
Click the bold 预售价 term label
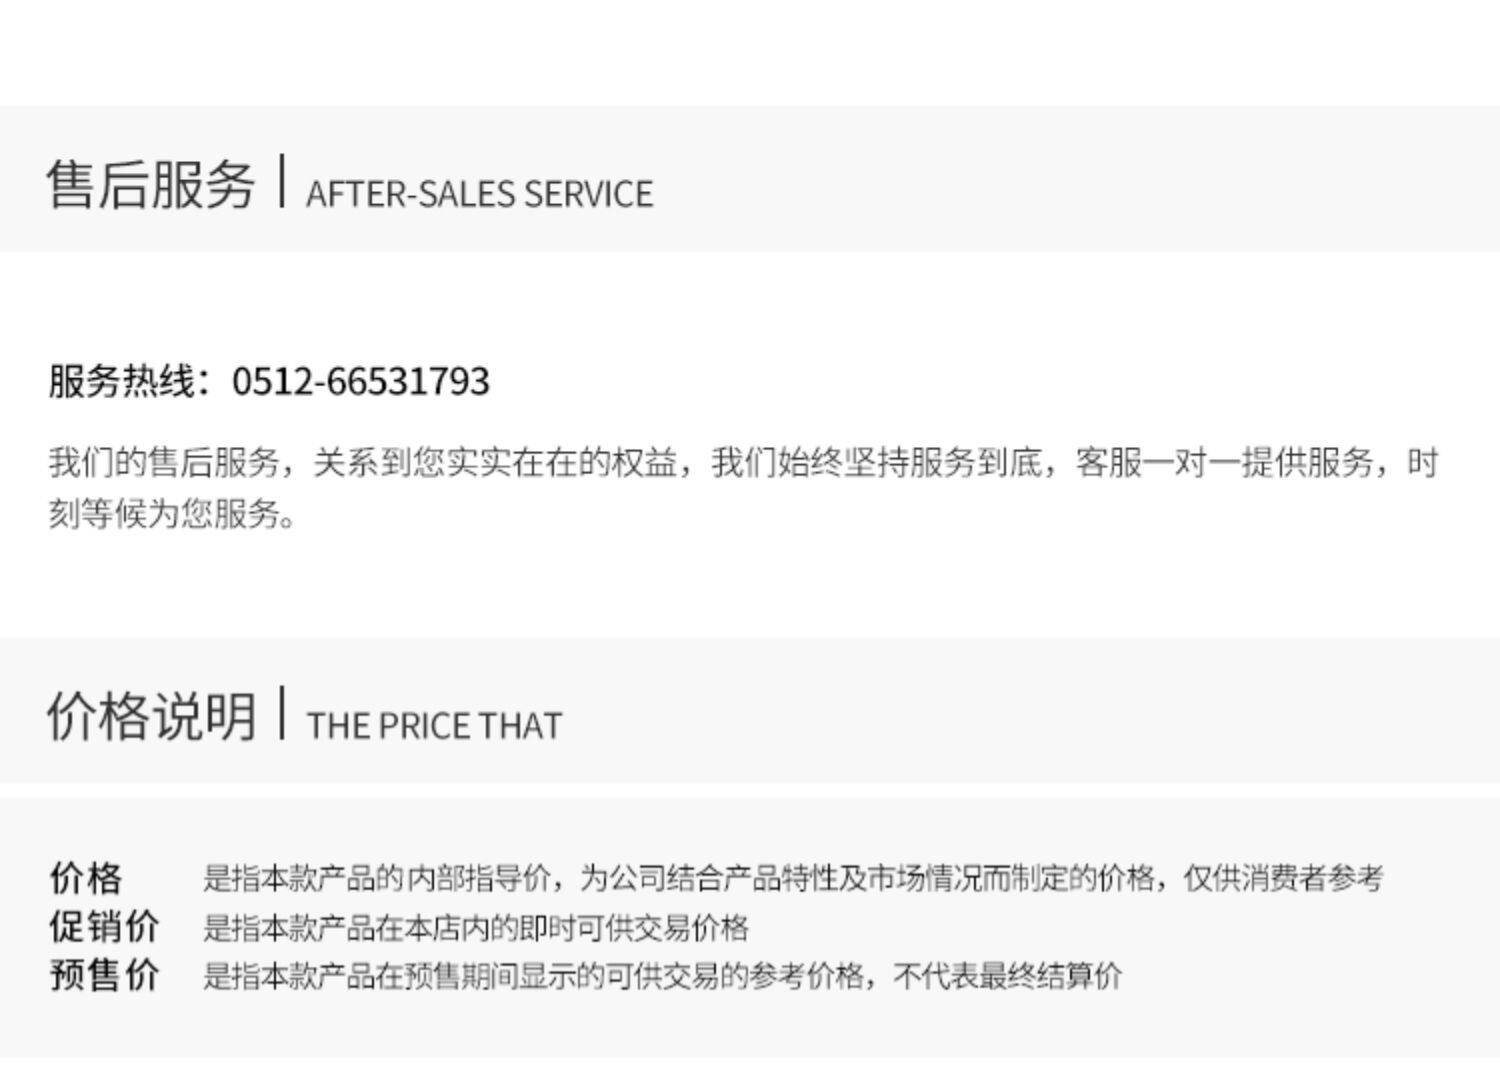[x=104, y=974]
